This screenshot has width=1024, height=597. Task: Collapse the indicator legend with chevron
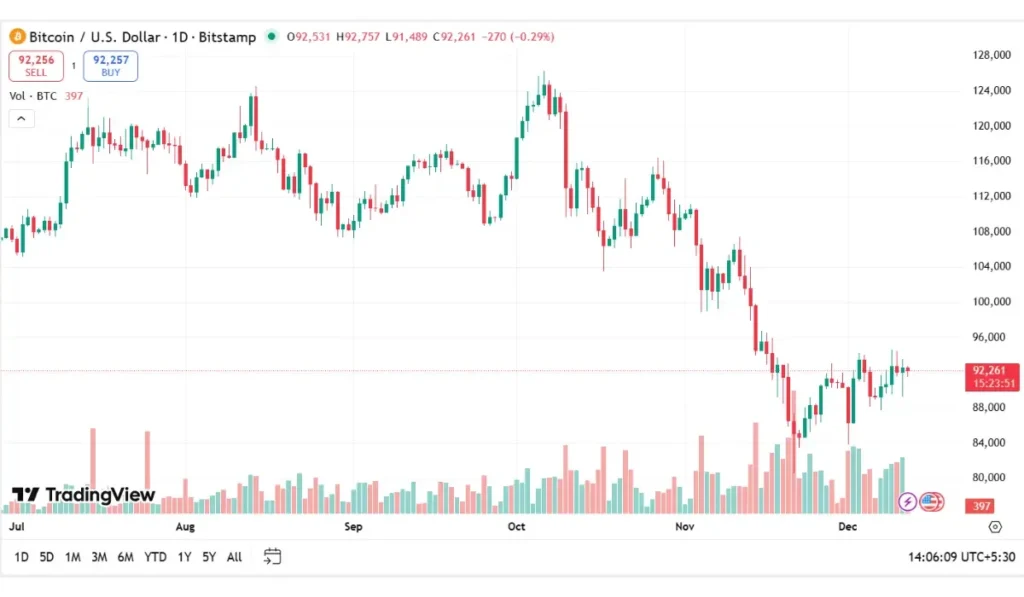pos(20,118)
